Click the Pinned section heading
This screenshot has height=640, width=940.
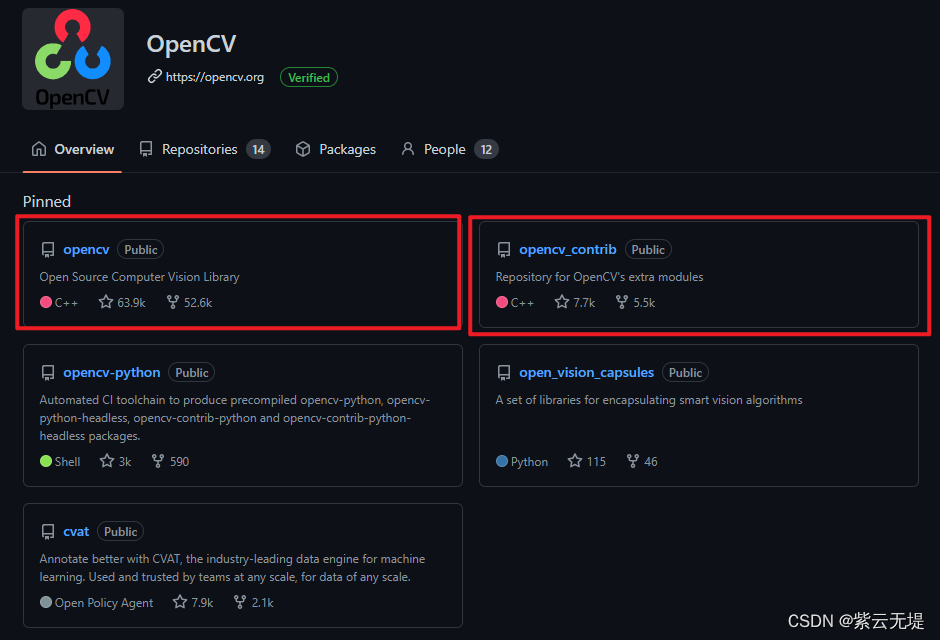click(47, 201)
